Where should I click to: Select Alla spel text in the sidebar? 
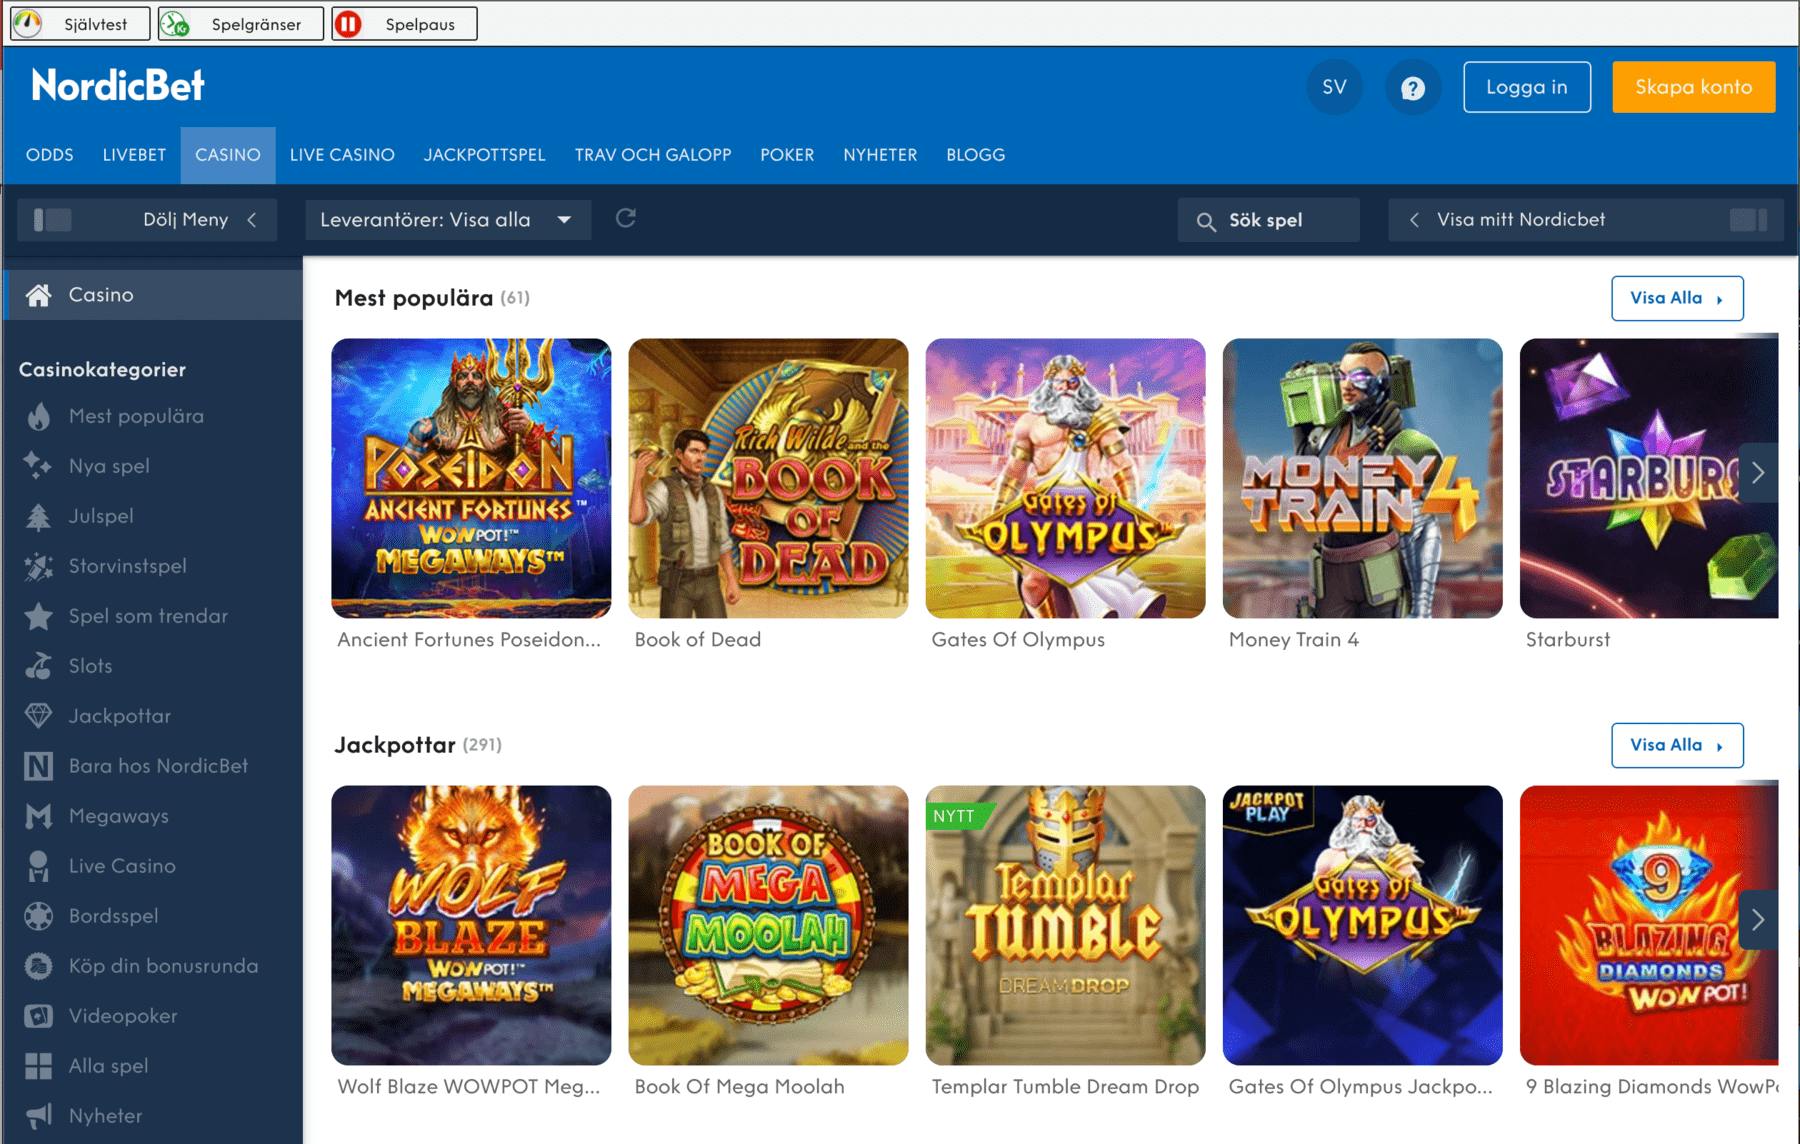[108, 1066]
